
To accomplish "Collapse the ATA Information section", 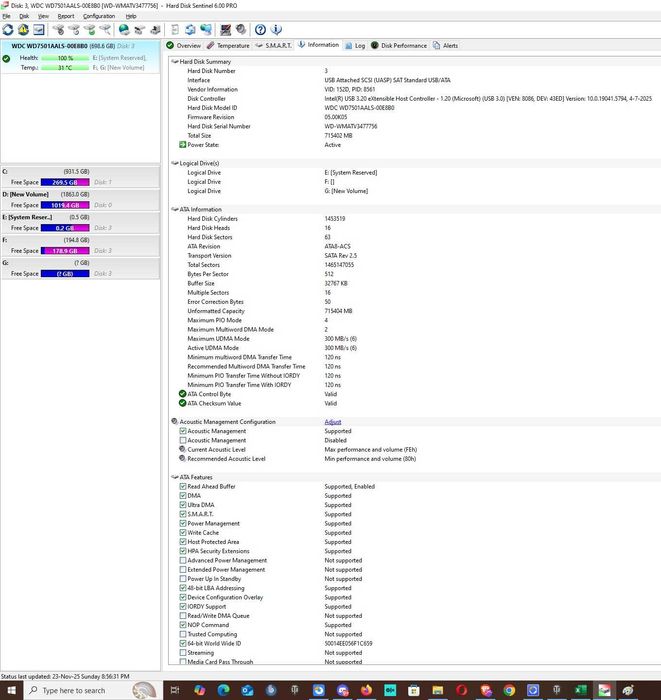I will [x=175, y=209].
